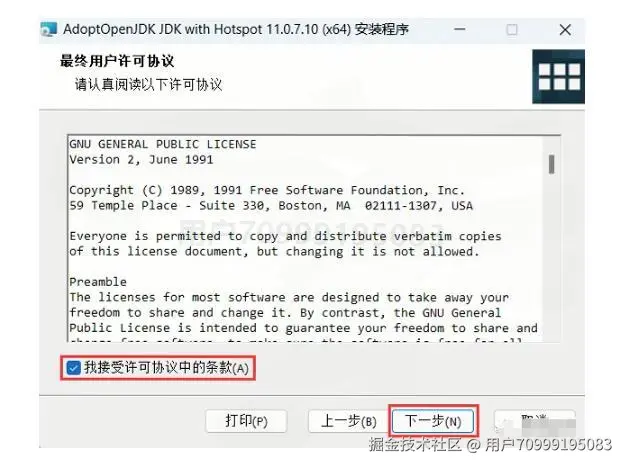Click the 打印(P) print button
The height and width of the screenshot is (466, 625).
click(x=246, y=421)
